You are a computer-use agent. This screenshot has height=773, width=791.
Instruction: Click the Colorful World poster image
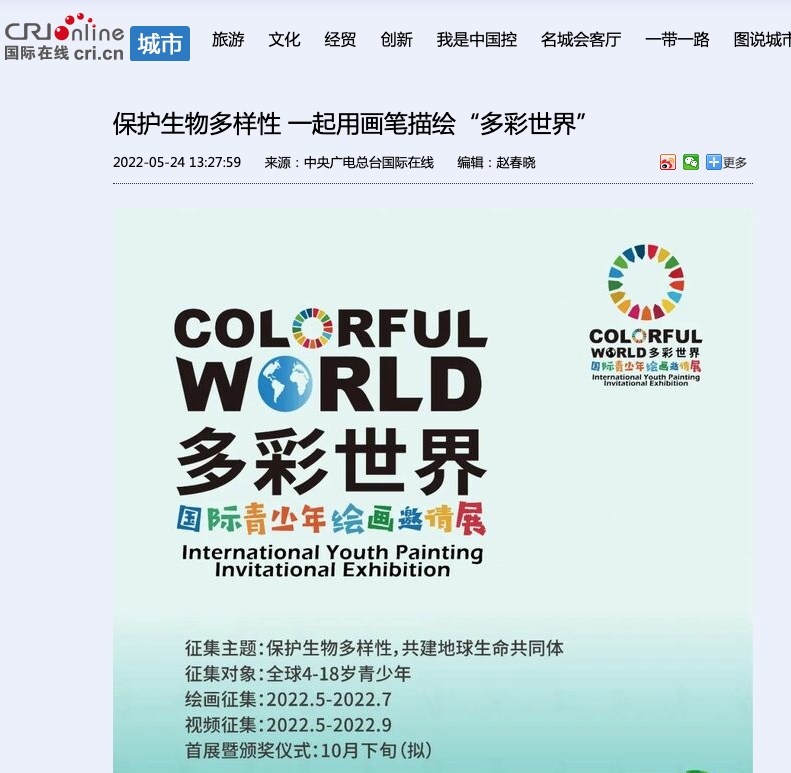point(433,490)
